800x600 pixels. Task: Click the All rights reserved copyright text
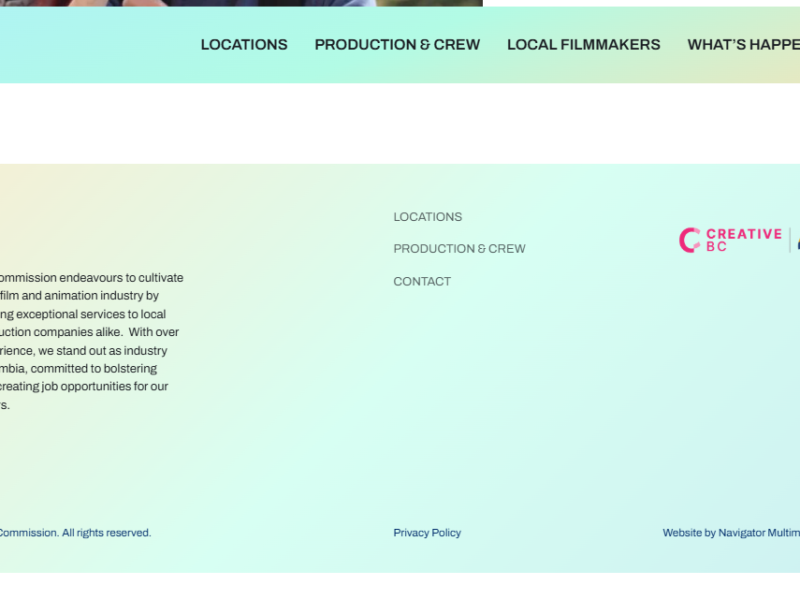click(75, 533)
